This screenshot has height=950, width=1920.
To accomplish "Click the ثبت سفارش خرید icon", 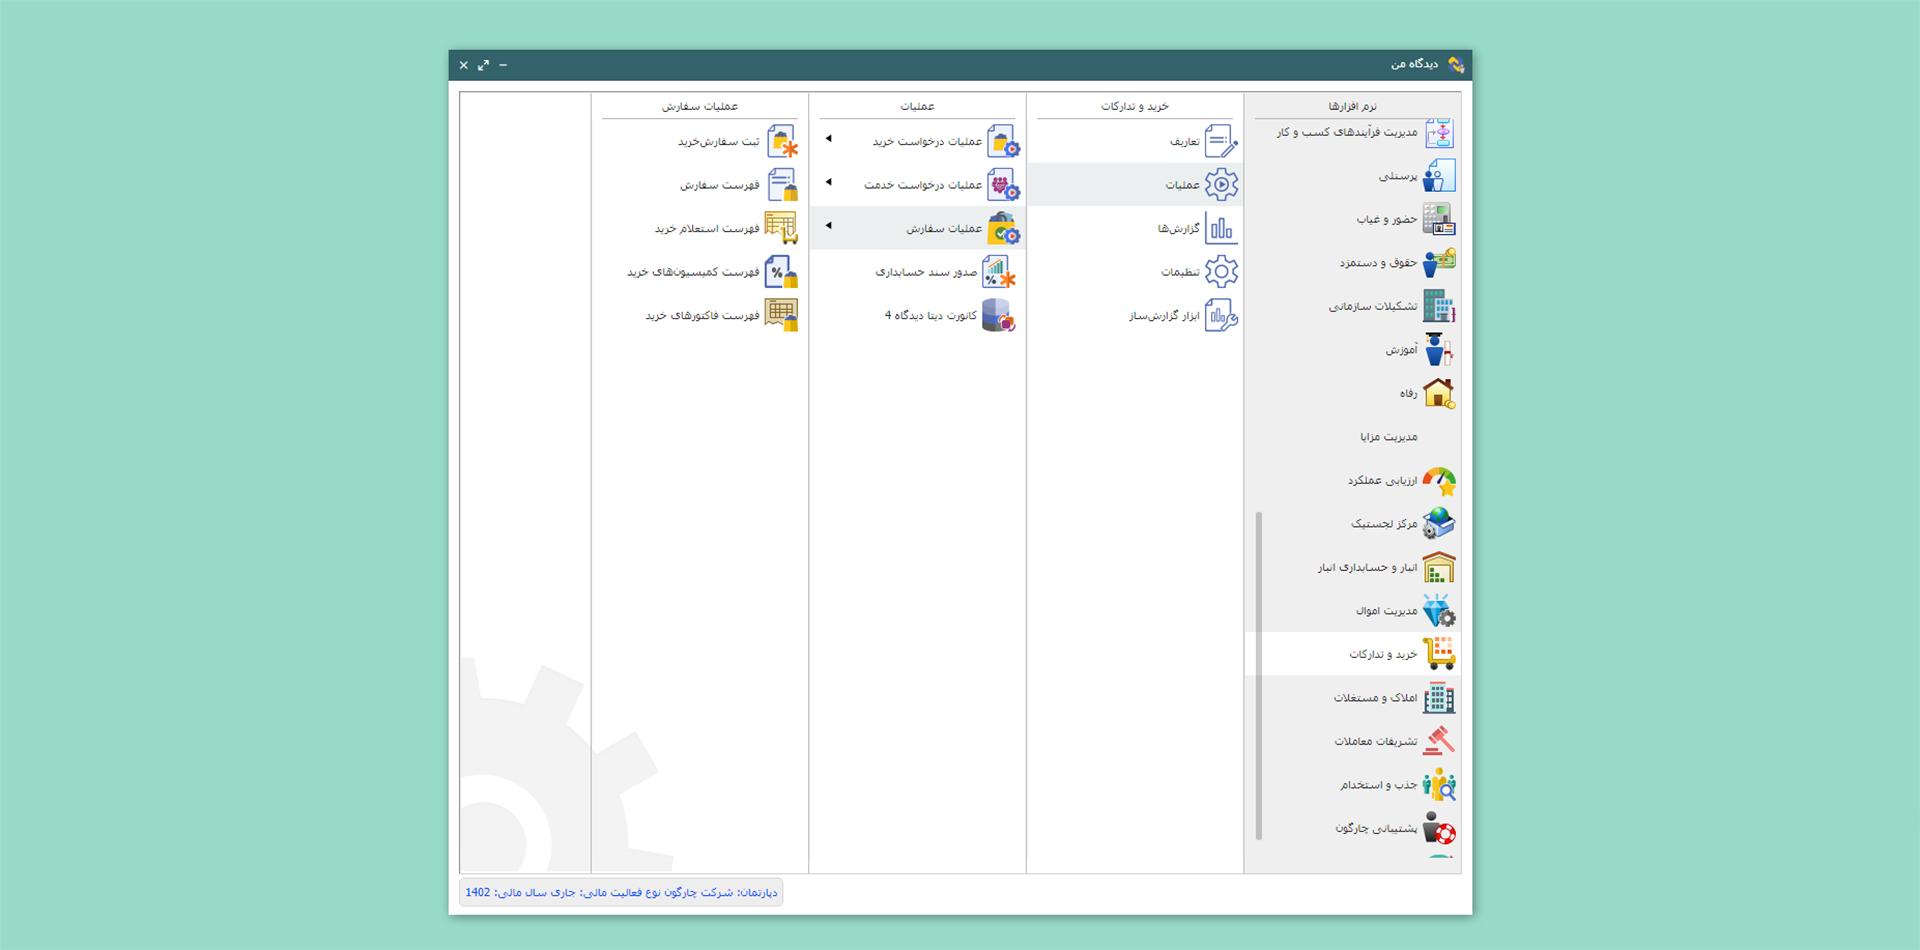I will click(781, 141).
